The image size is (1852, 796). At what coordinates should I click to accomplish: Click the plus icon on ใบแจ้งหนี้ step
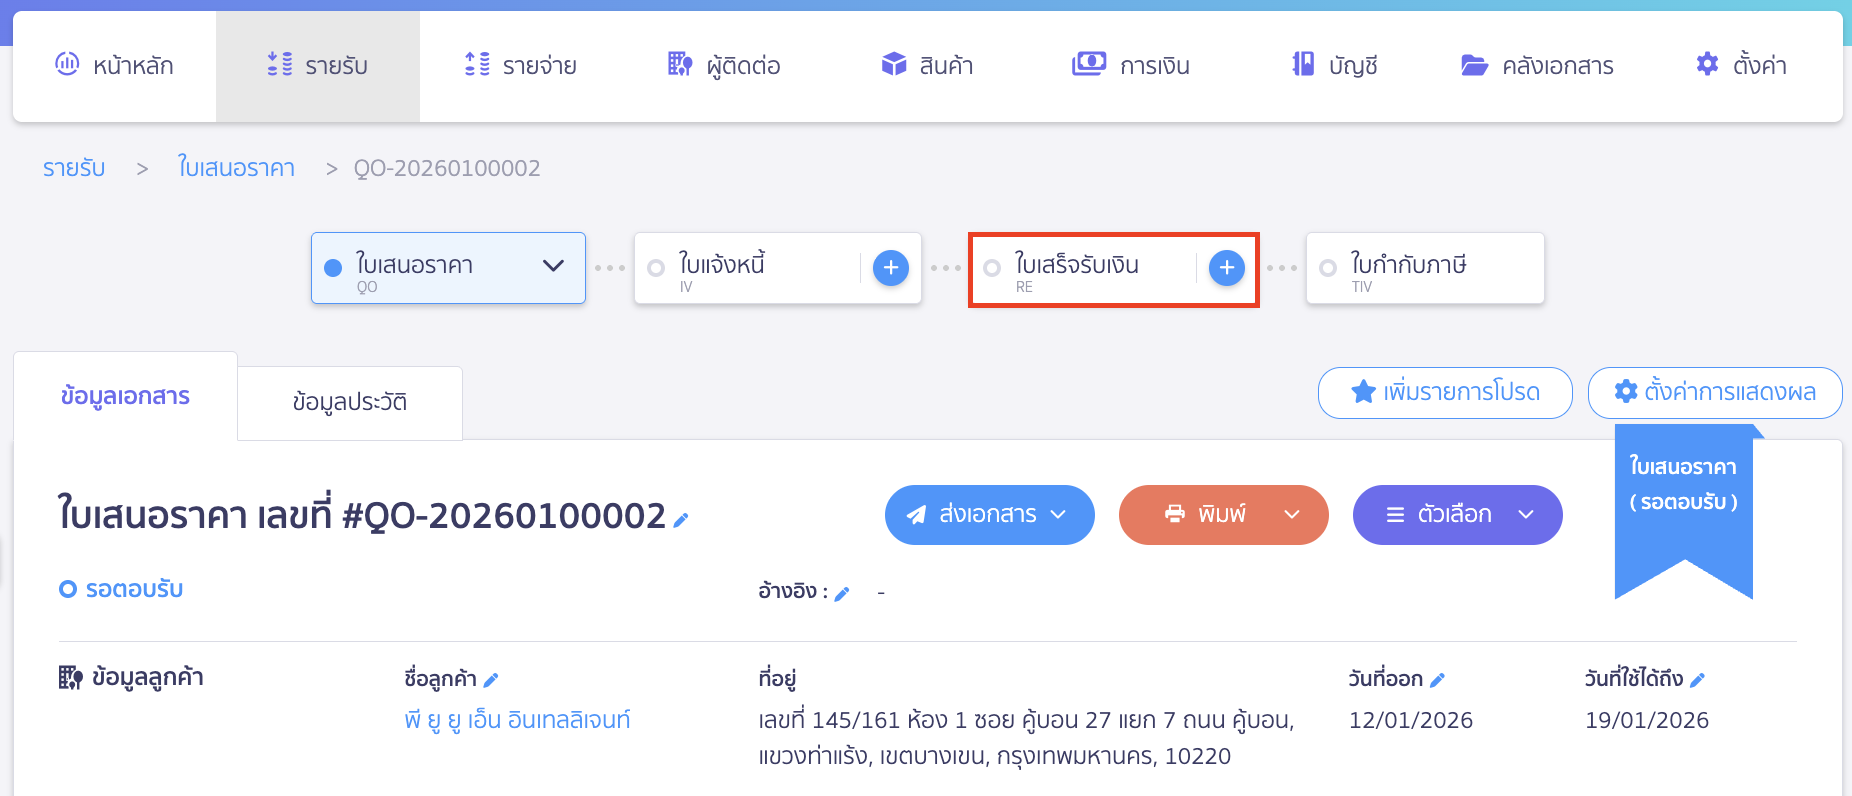[x=890, y=268]
